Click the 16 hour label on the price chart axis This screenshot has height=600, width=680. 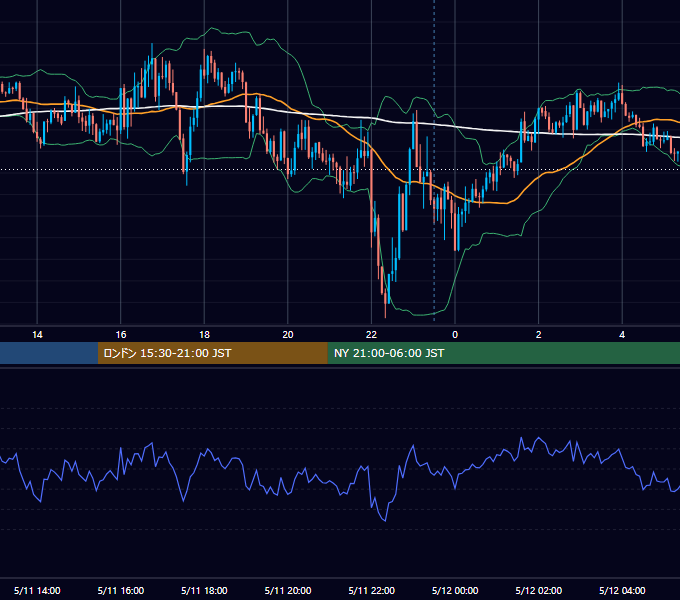[121, 335]
